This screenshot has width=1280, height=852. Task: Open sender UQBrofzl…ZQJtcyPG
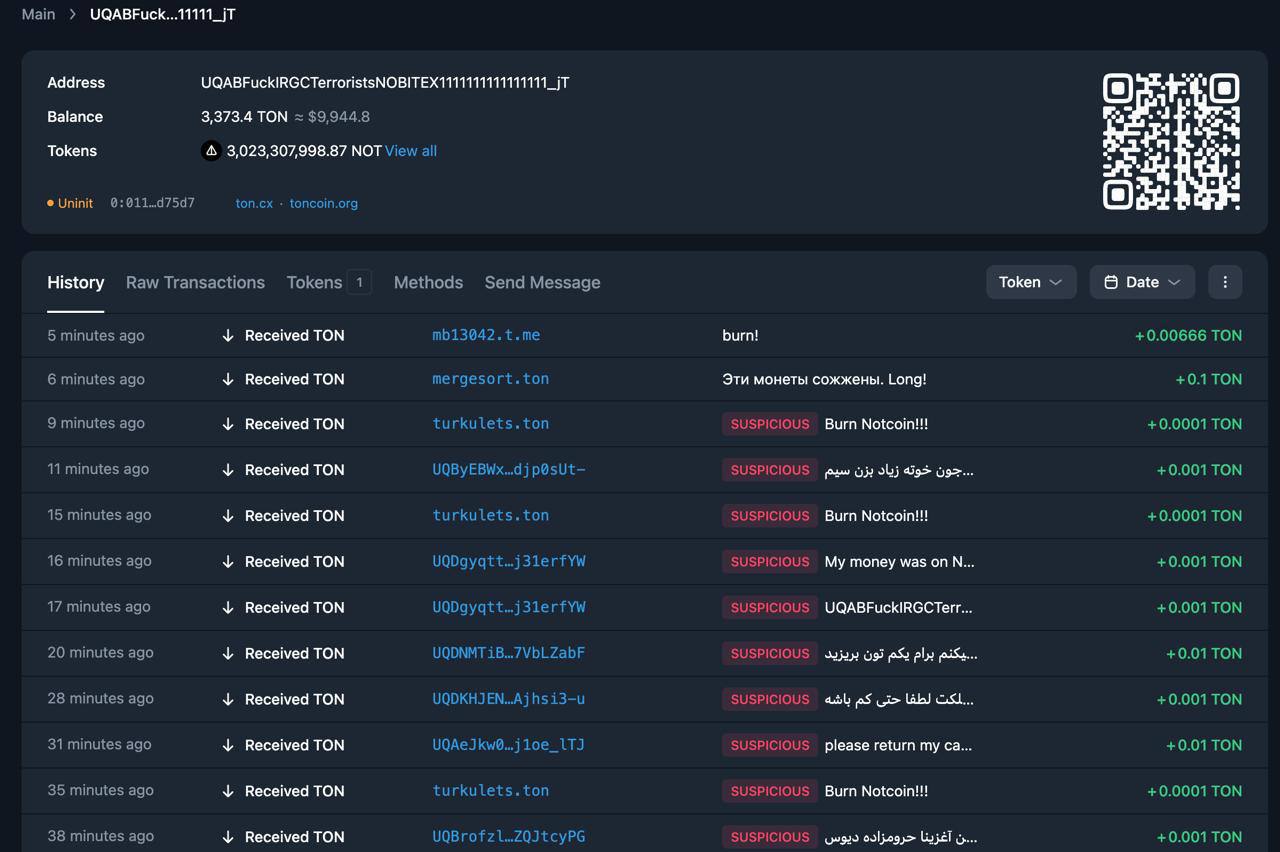(x=509, y=837)
